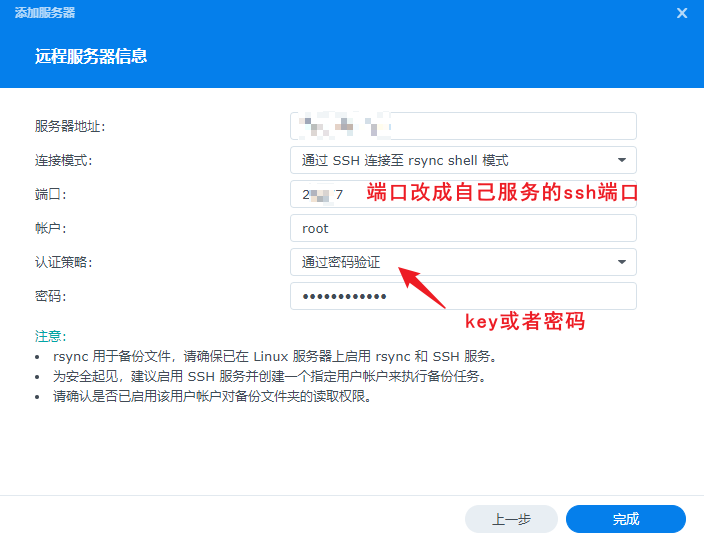
Task: Close the 添加服务器 dialog
Action: 682,13
